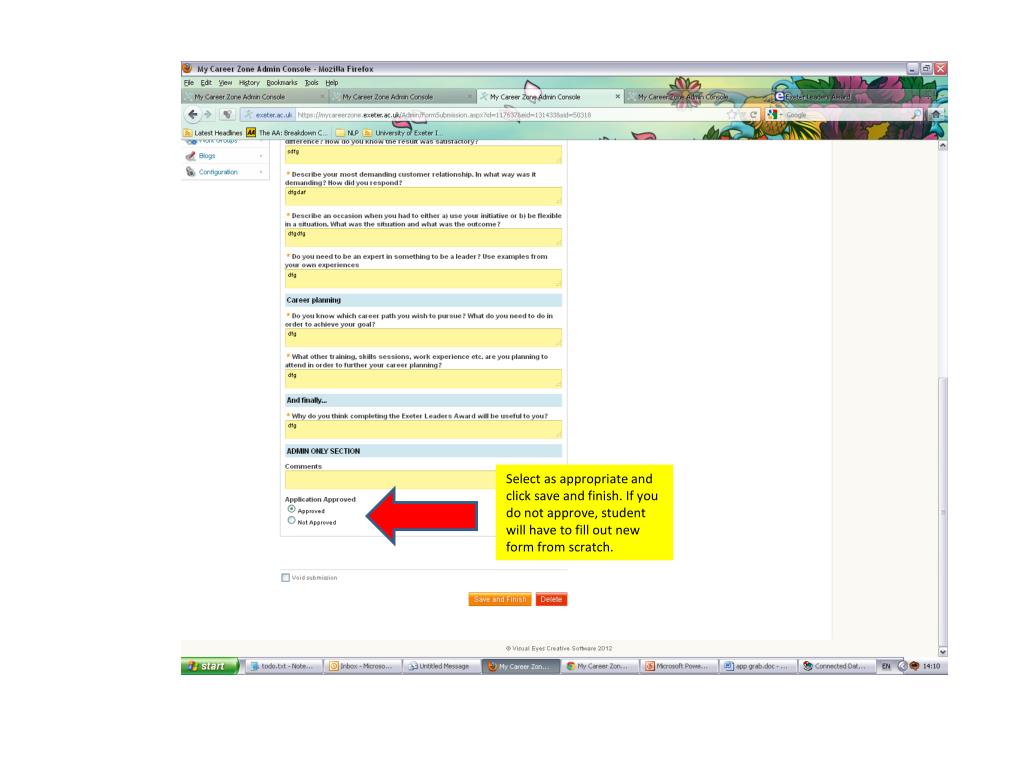Click the Career planning section header
The image size is (1024, 768).
pos(423,300)
